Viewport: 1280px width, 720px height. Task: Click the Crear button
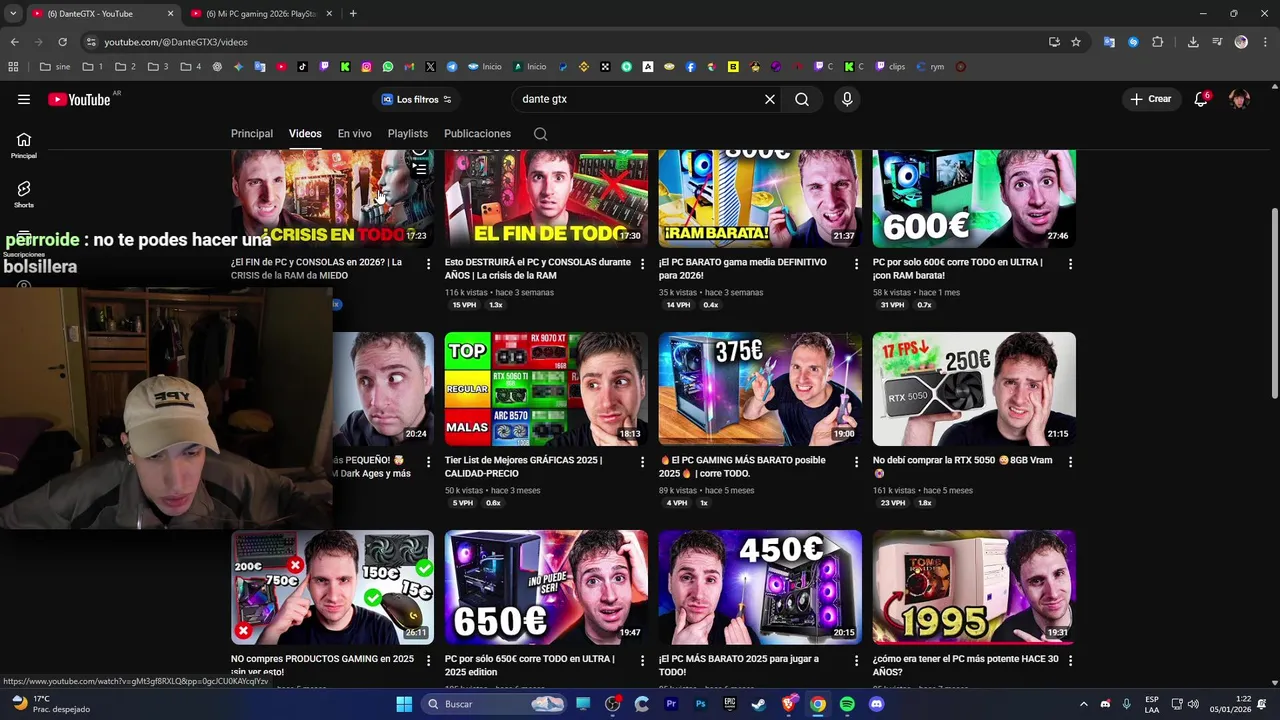pyautogui.click(x=1150, y=99)
